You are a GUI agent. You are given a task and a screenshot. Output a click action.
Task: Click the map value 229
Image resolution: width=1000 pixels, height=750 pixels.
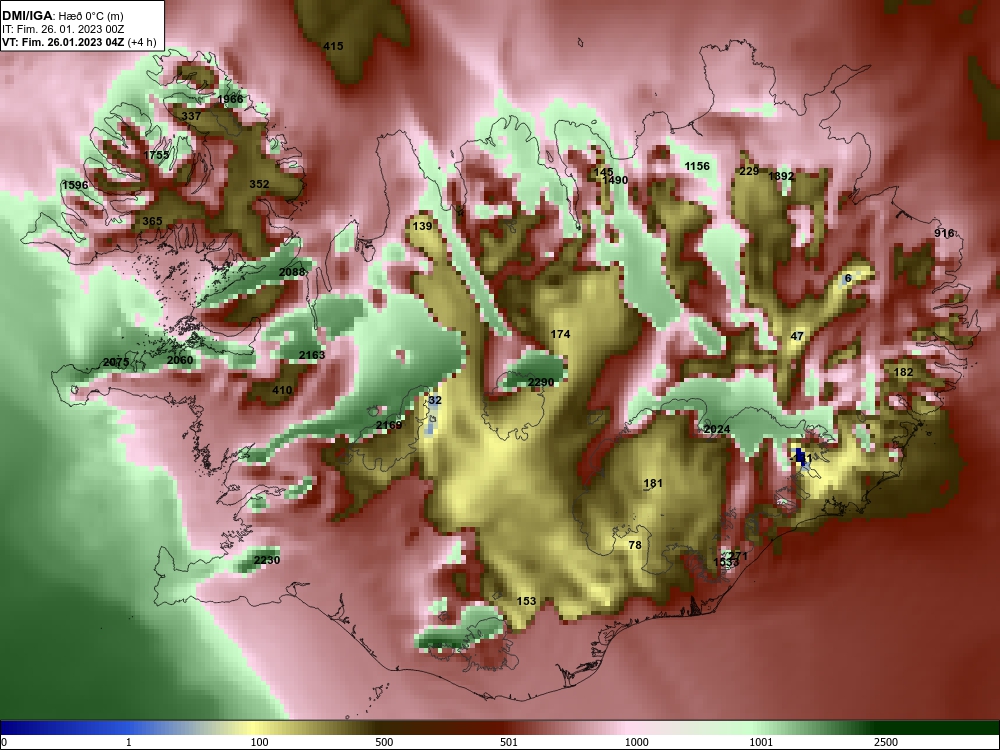[x=749, y=171]
